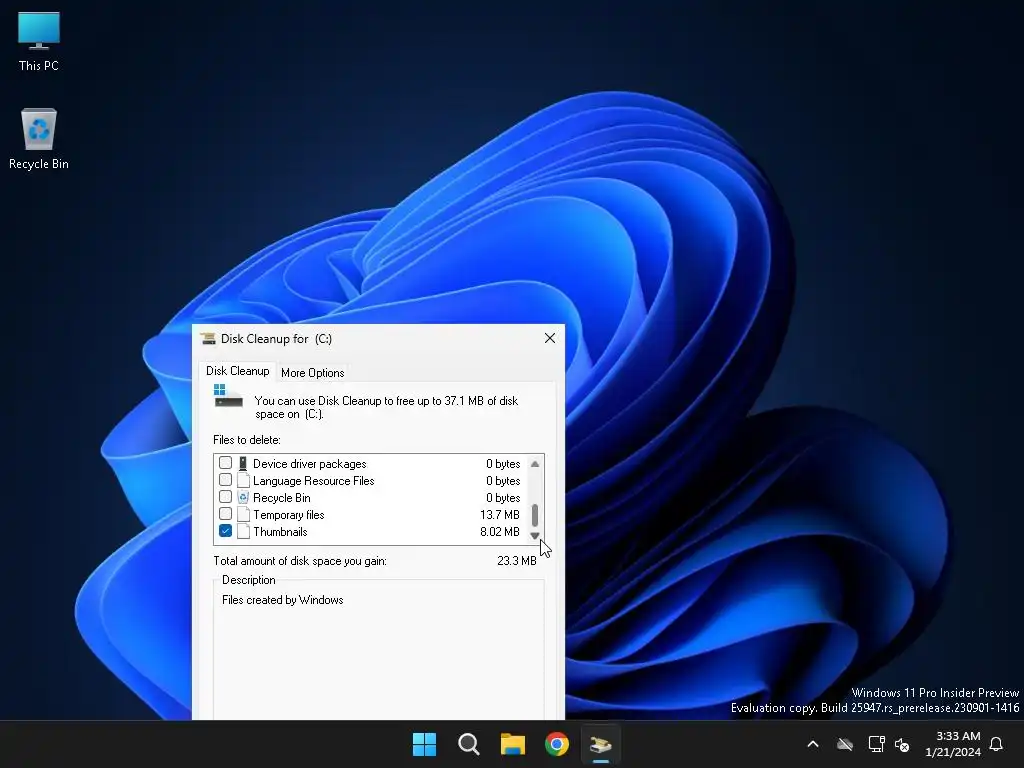Image resolution: width=1024 pixels, height=768 pixels.
Task: Click the 13.7 MB size value
Action: [x=500, y=515]
